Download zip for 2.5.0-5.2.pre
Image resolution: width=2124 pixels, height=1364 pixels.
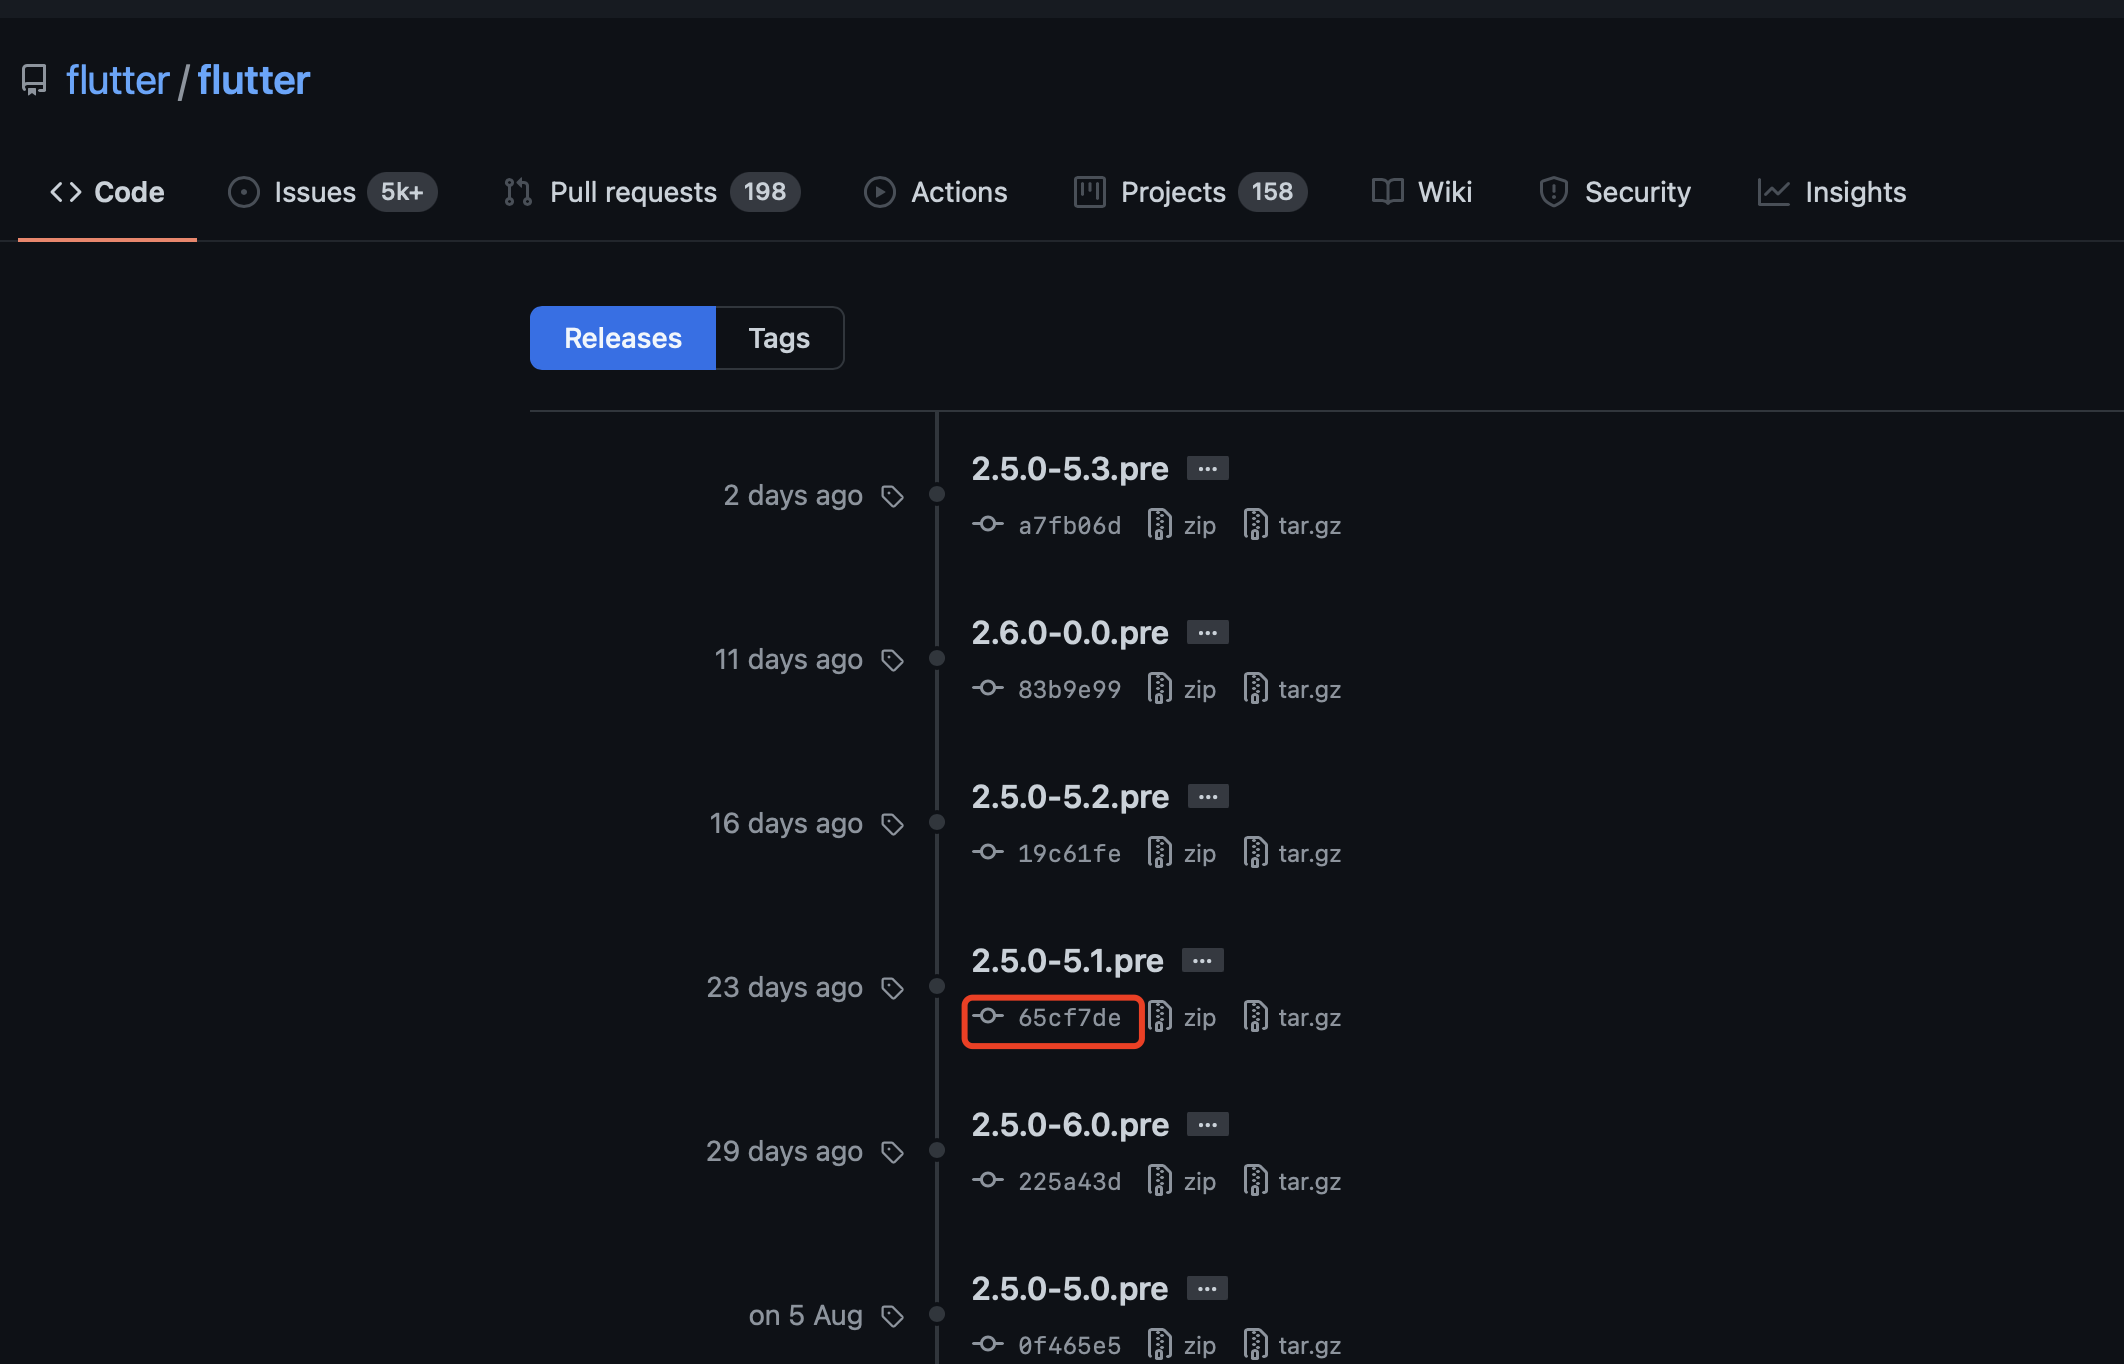(x=1182, y=853)
